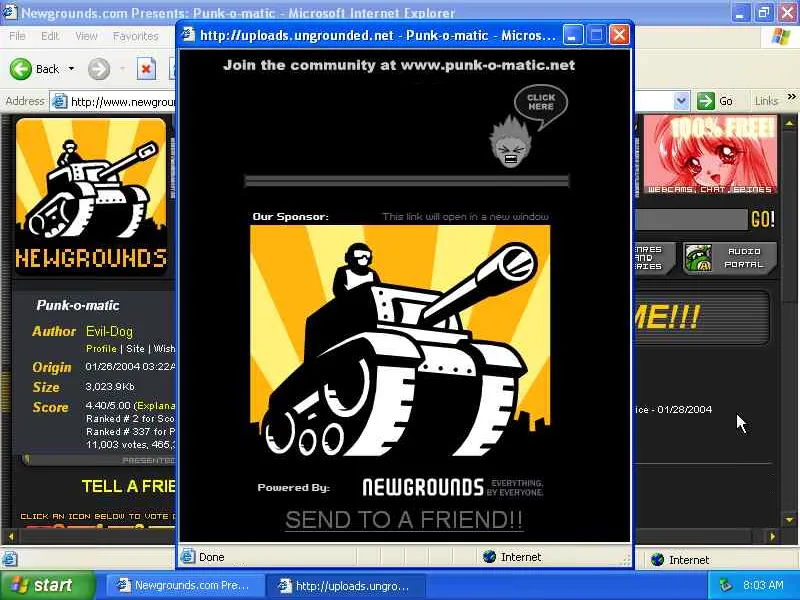Click the main window status bar page icon
This screenshot has width=800, height=600.
10,559
